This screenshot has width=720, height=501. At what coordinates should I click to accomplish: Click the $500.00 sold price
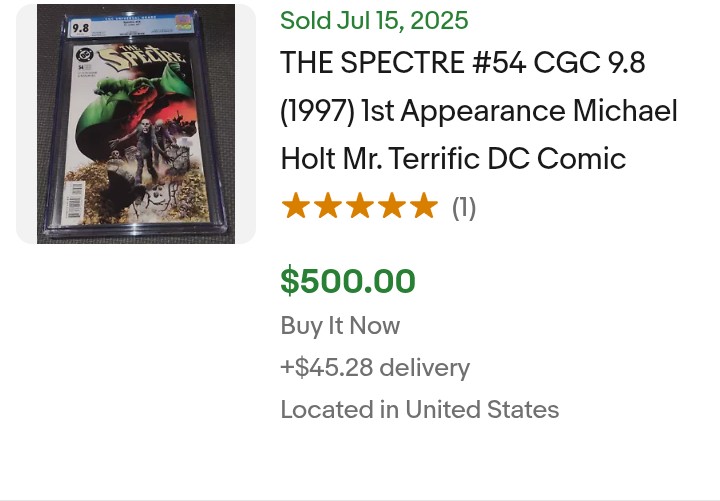tap(348, 281)
